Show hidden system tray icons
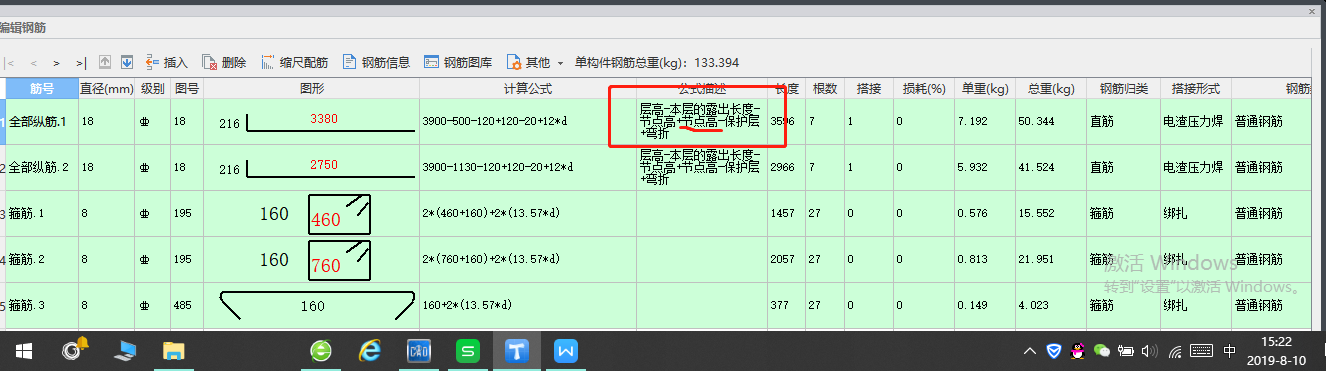The height and width of the screenshot is (371, 1326). [1031, 351]
